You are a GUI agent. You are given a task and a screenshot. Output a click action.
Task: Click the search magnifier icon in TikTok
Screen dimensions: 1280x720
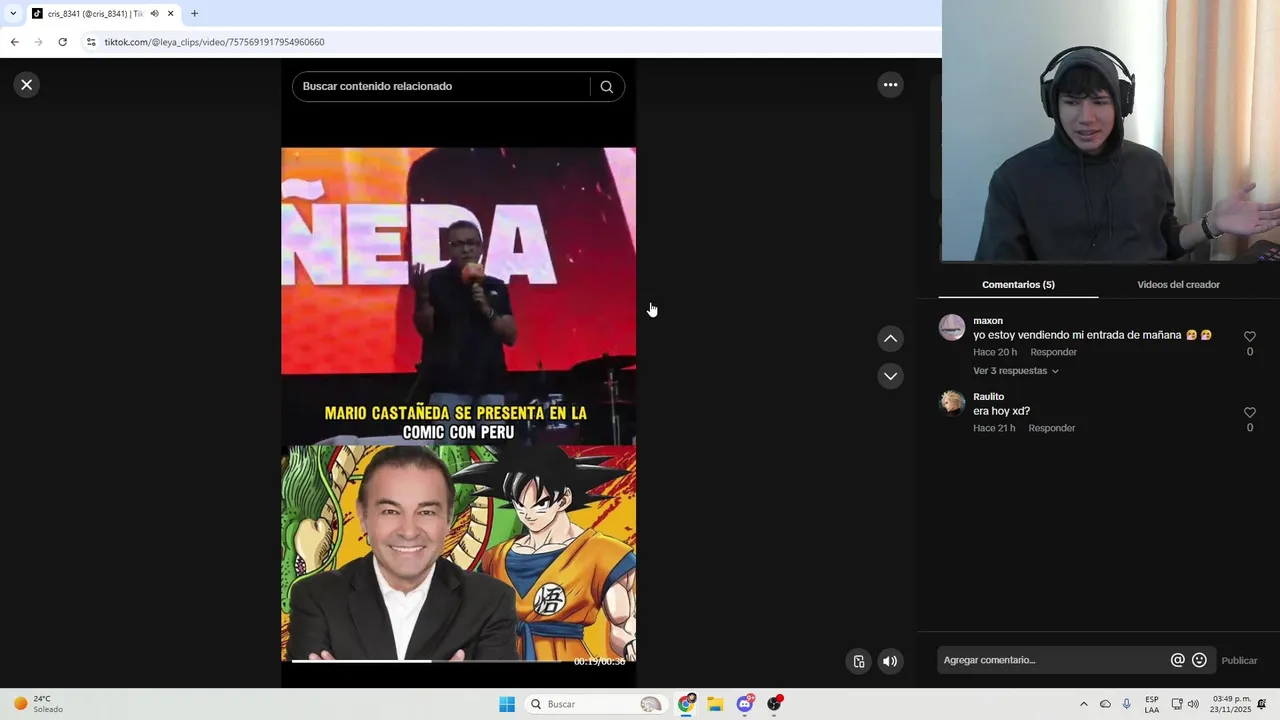[x=606, y=87]
